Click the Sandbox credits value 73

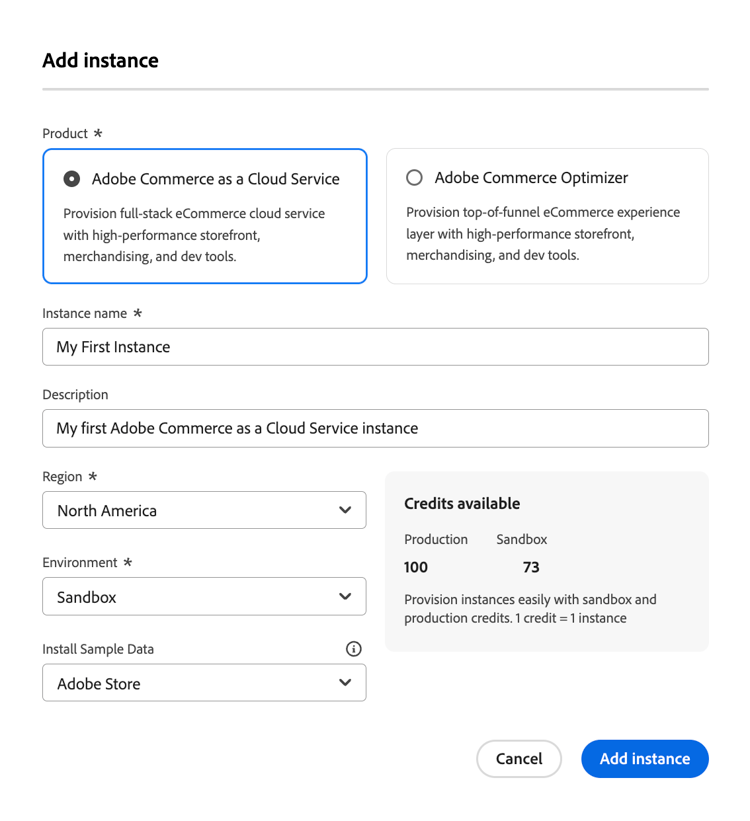(531, 567)
